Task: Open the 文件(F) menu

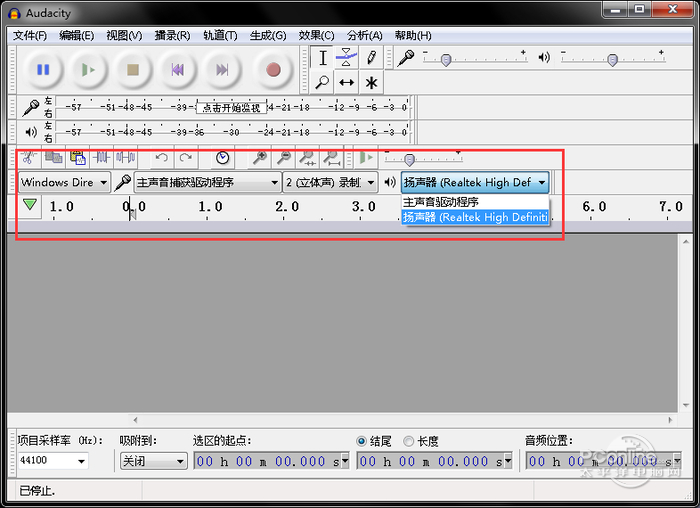Action: [x=30, y=35]
